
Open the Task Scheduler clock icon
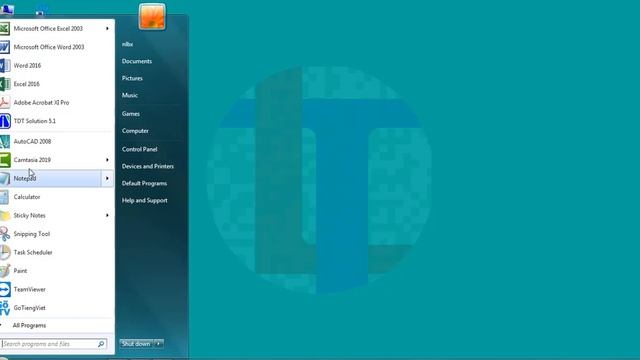4,252
